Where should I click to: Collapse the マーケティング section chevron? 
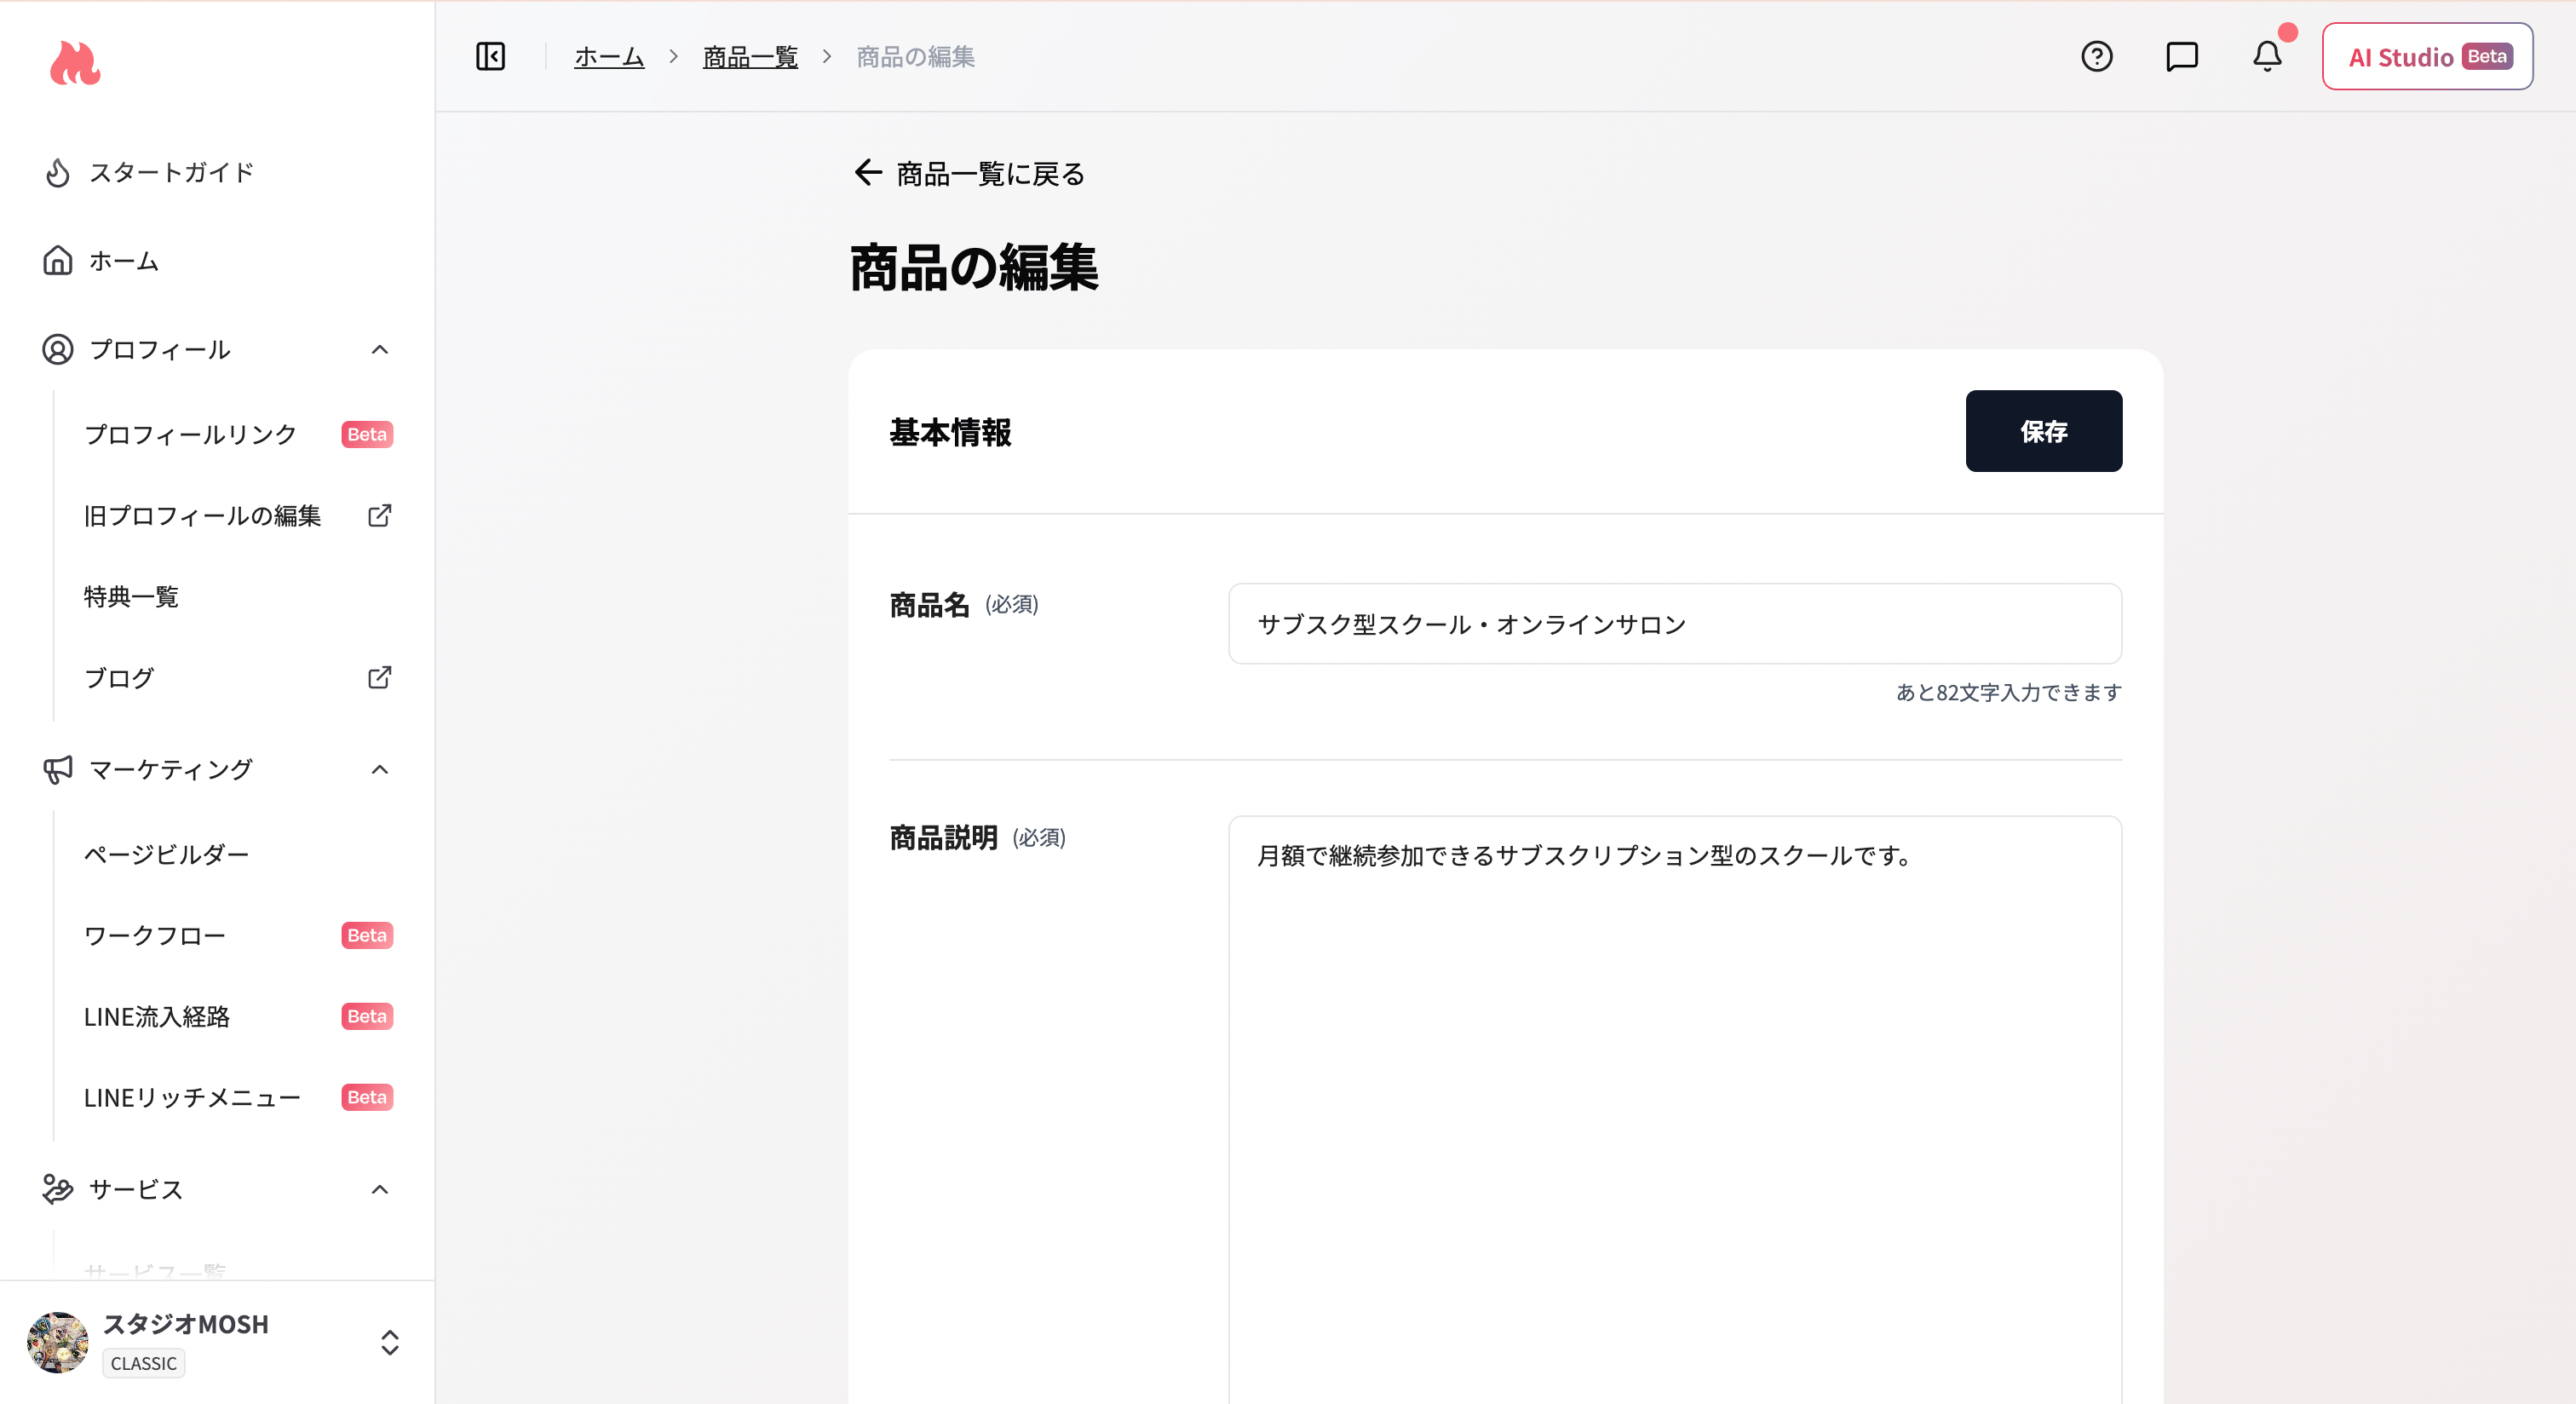[x=380, y=769]
